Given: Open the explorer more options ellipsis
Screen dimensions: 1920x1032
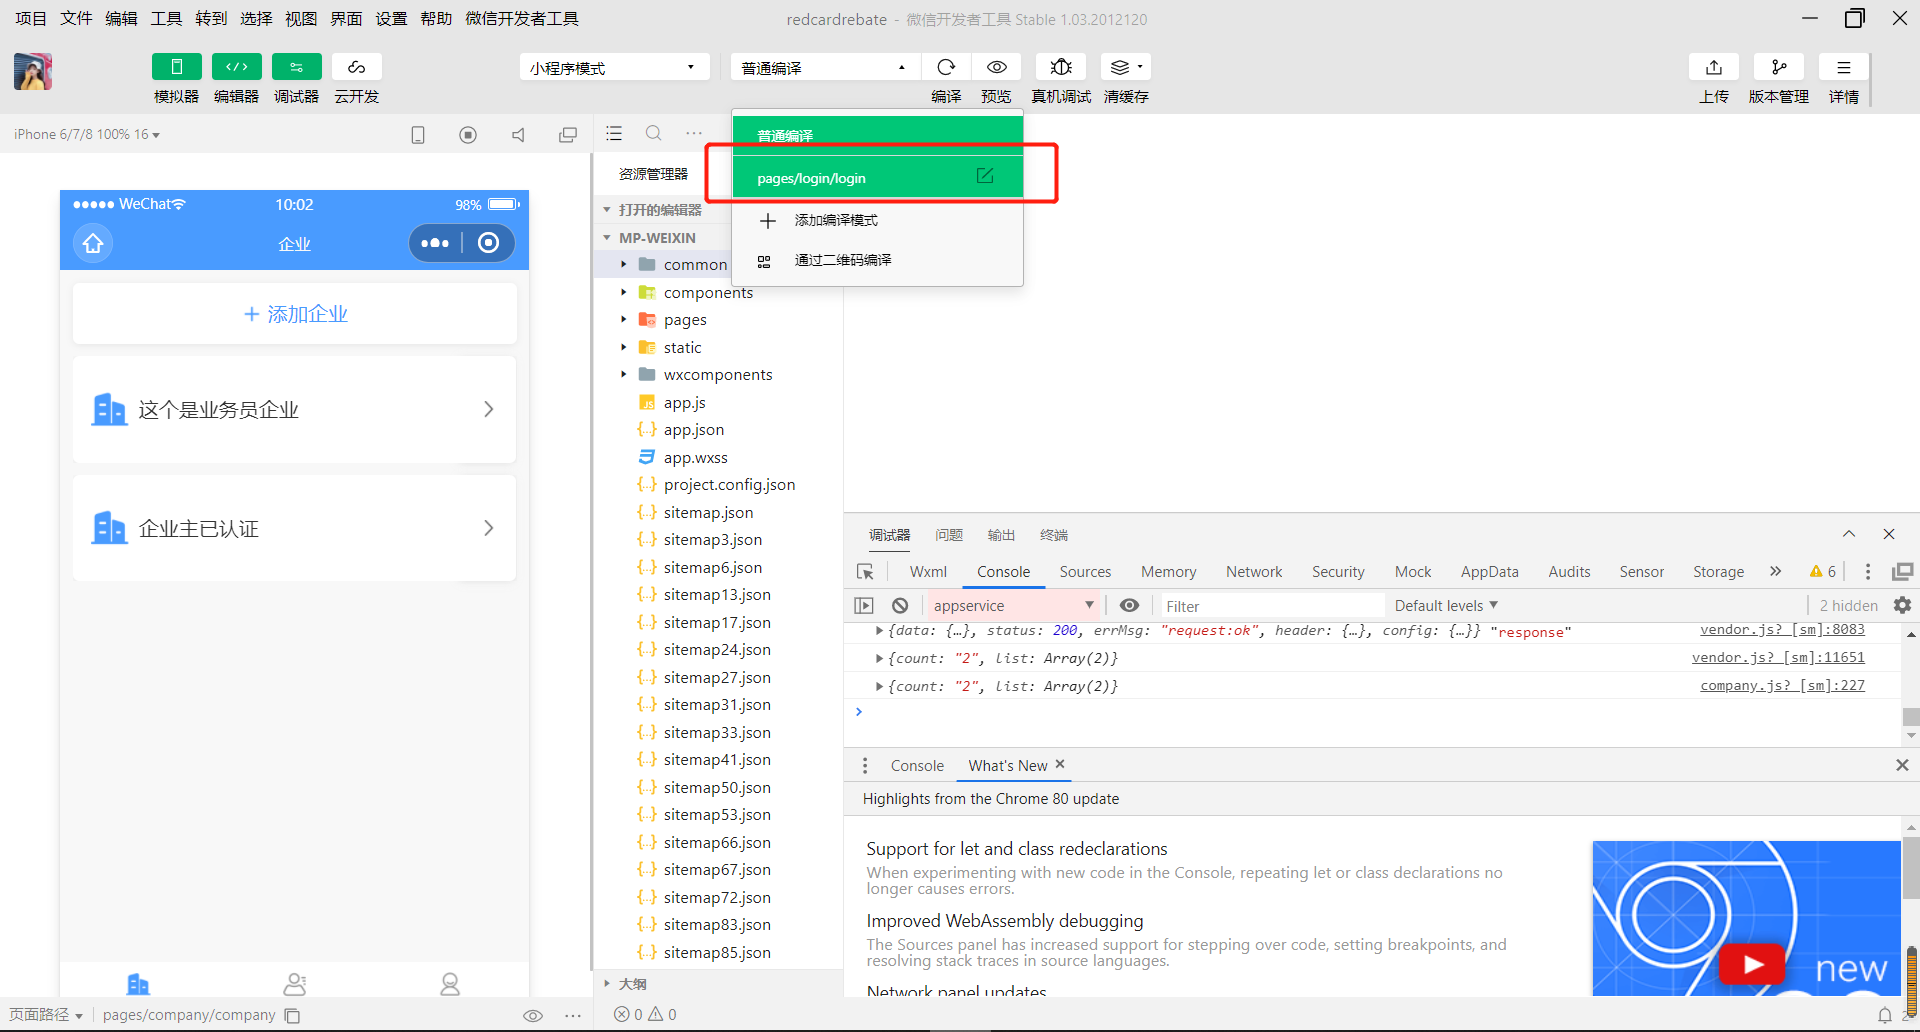Looking at the screenshot, I should click(694, 133).
